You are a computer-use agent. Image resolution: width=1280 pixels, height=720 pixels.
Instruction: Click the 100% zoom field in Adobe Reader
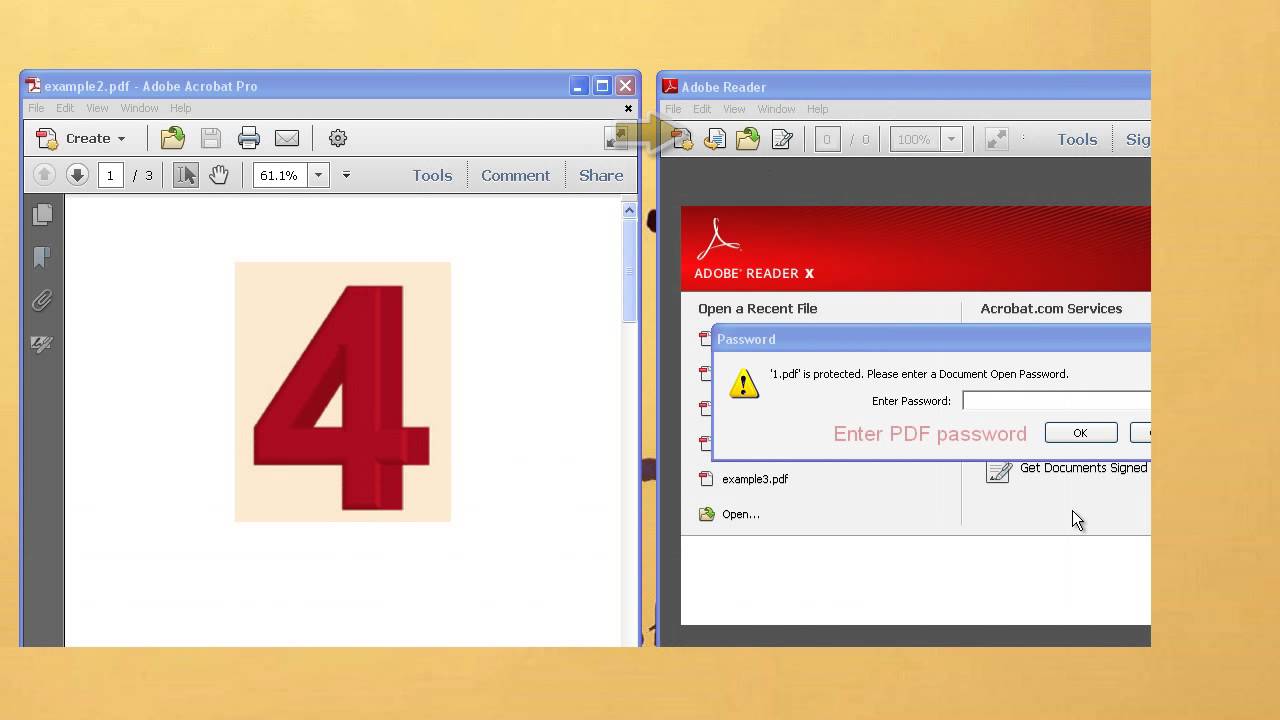point(914,140)
